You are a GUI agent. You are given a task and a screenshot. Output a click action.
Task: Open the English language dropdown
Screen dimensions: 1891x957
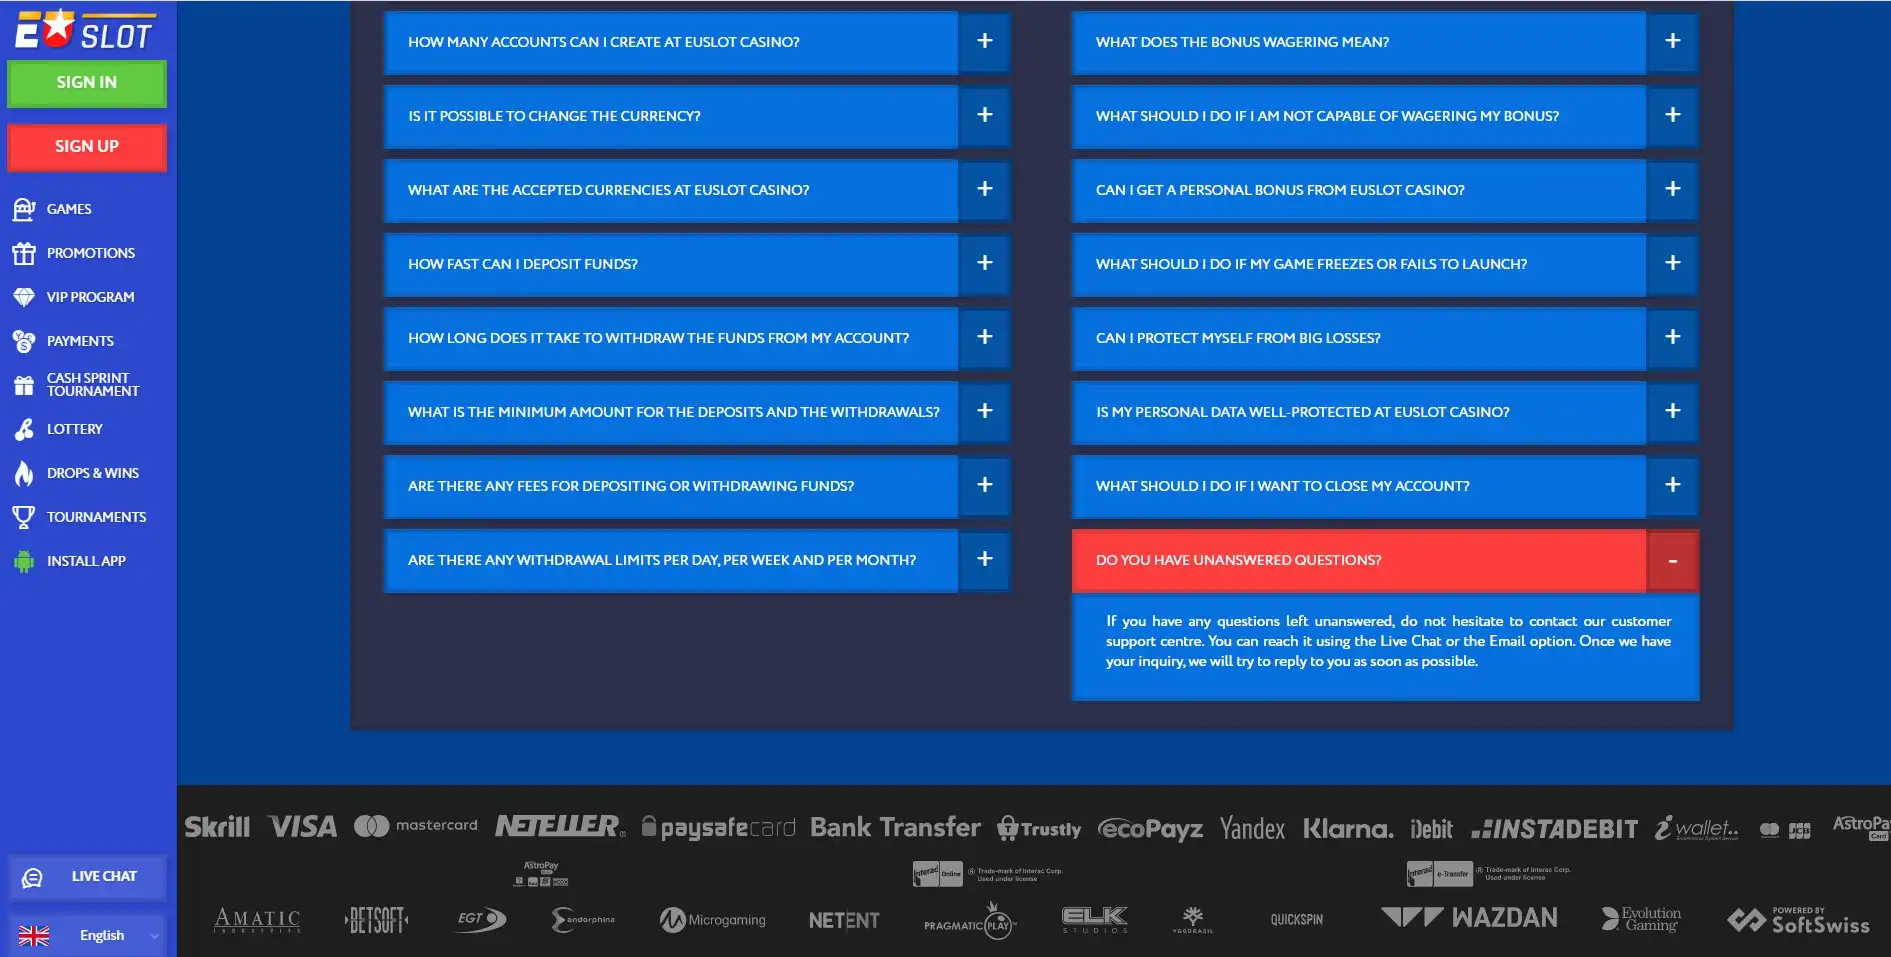[87, 935]
